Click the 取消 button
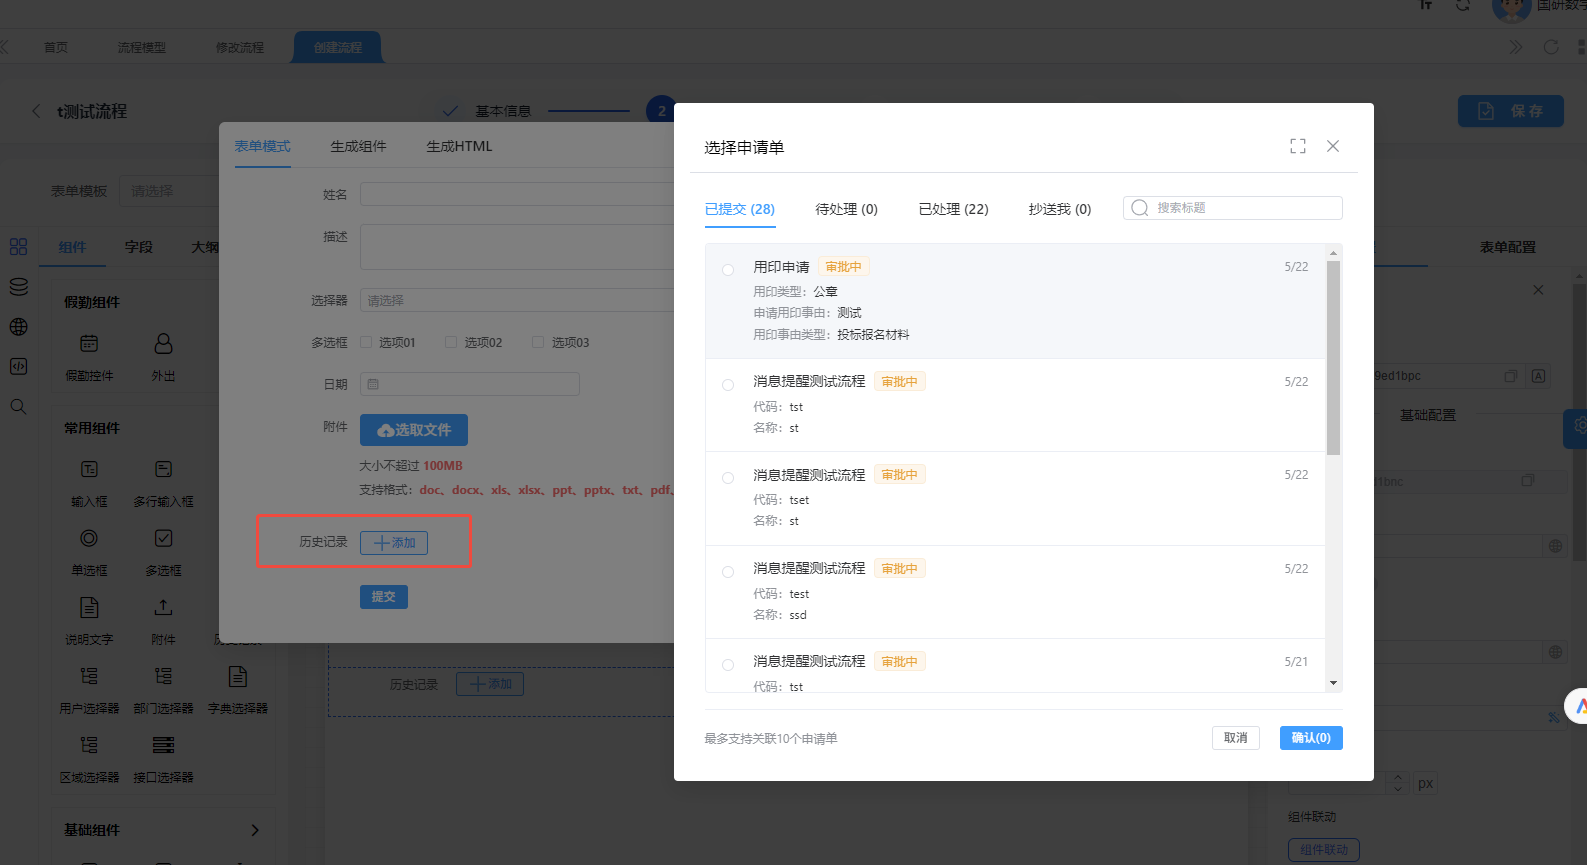 pos(1236,738)
